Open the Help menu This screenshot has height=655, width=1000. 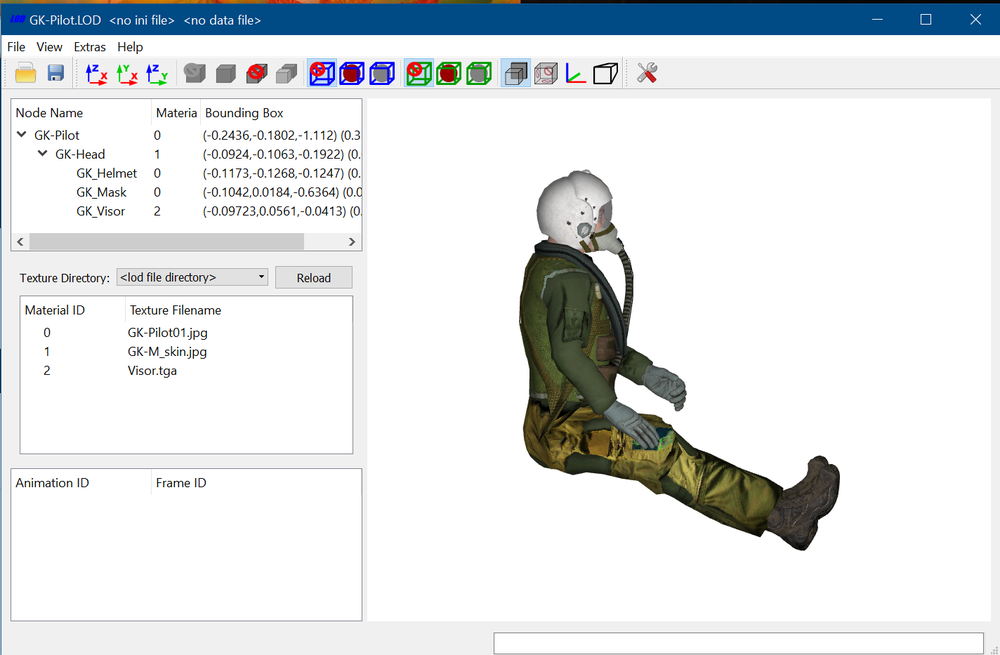click(x=130, y=47)
